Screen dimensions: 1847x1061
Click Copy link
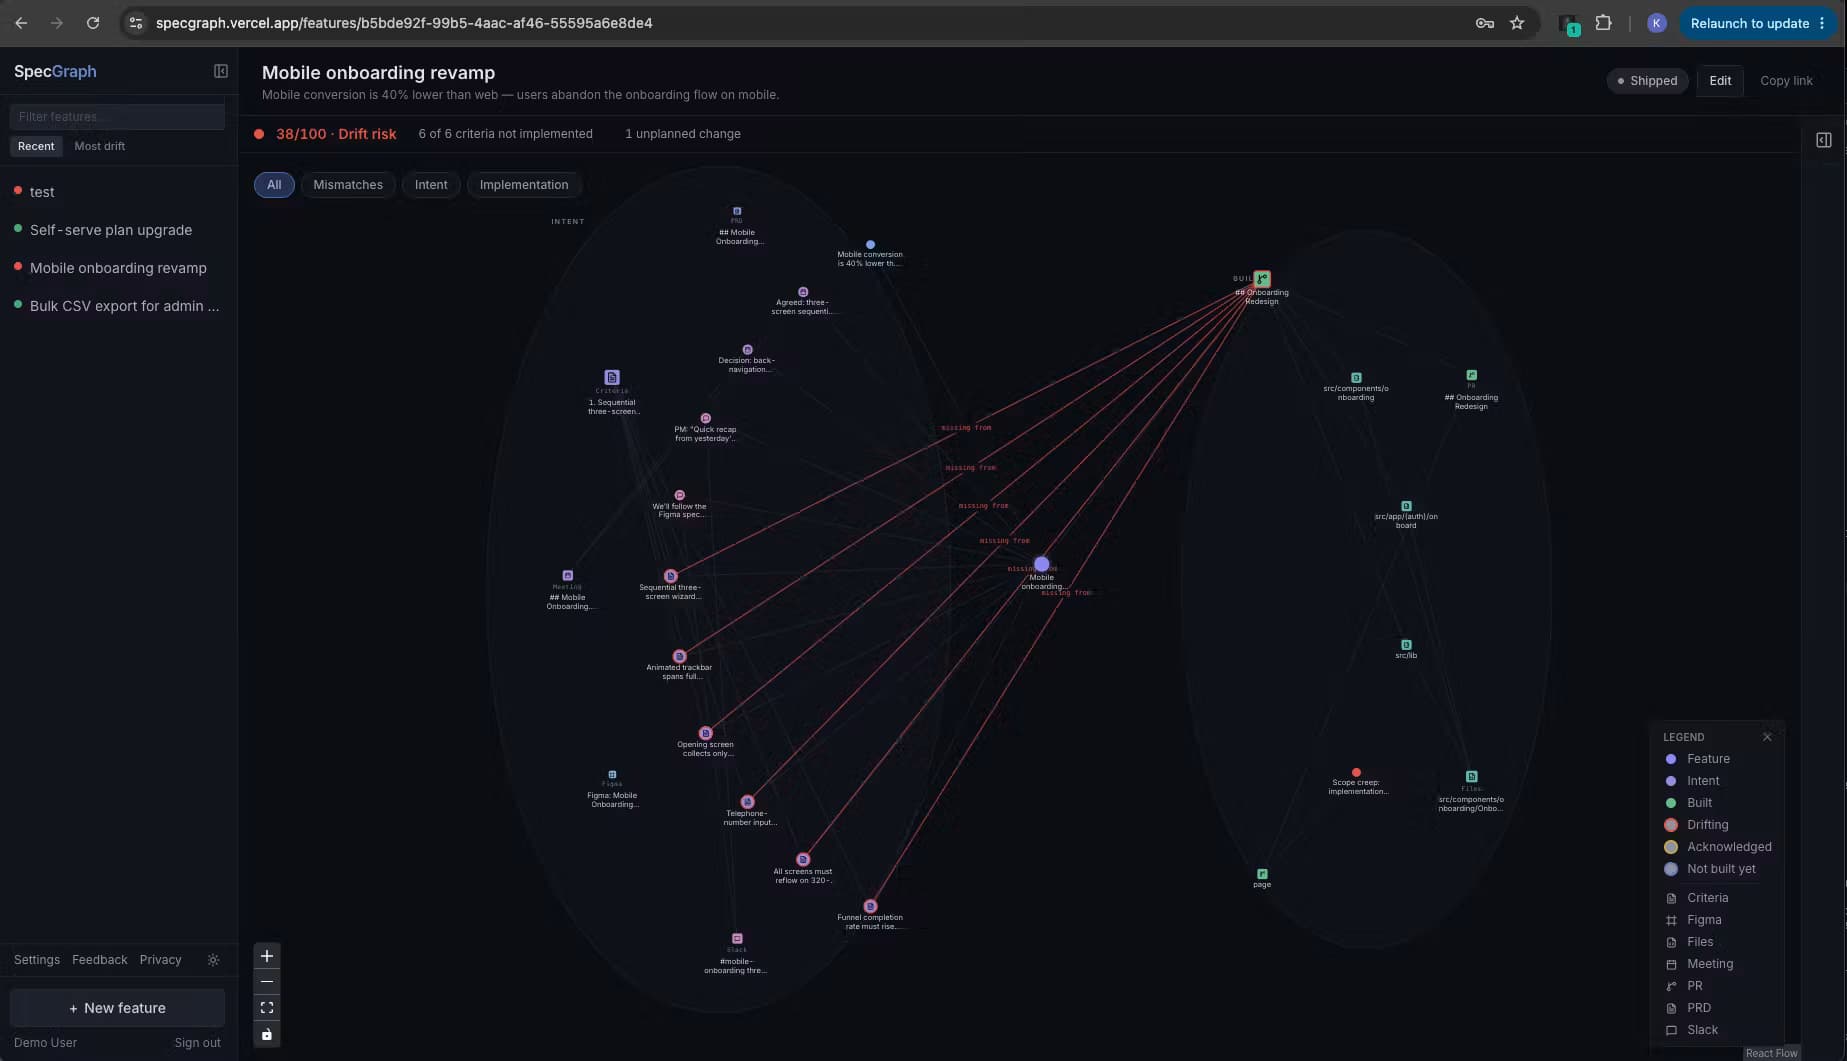coord(1786,81)
